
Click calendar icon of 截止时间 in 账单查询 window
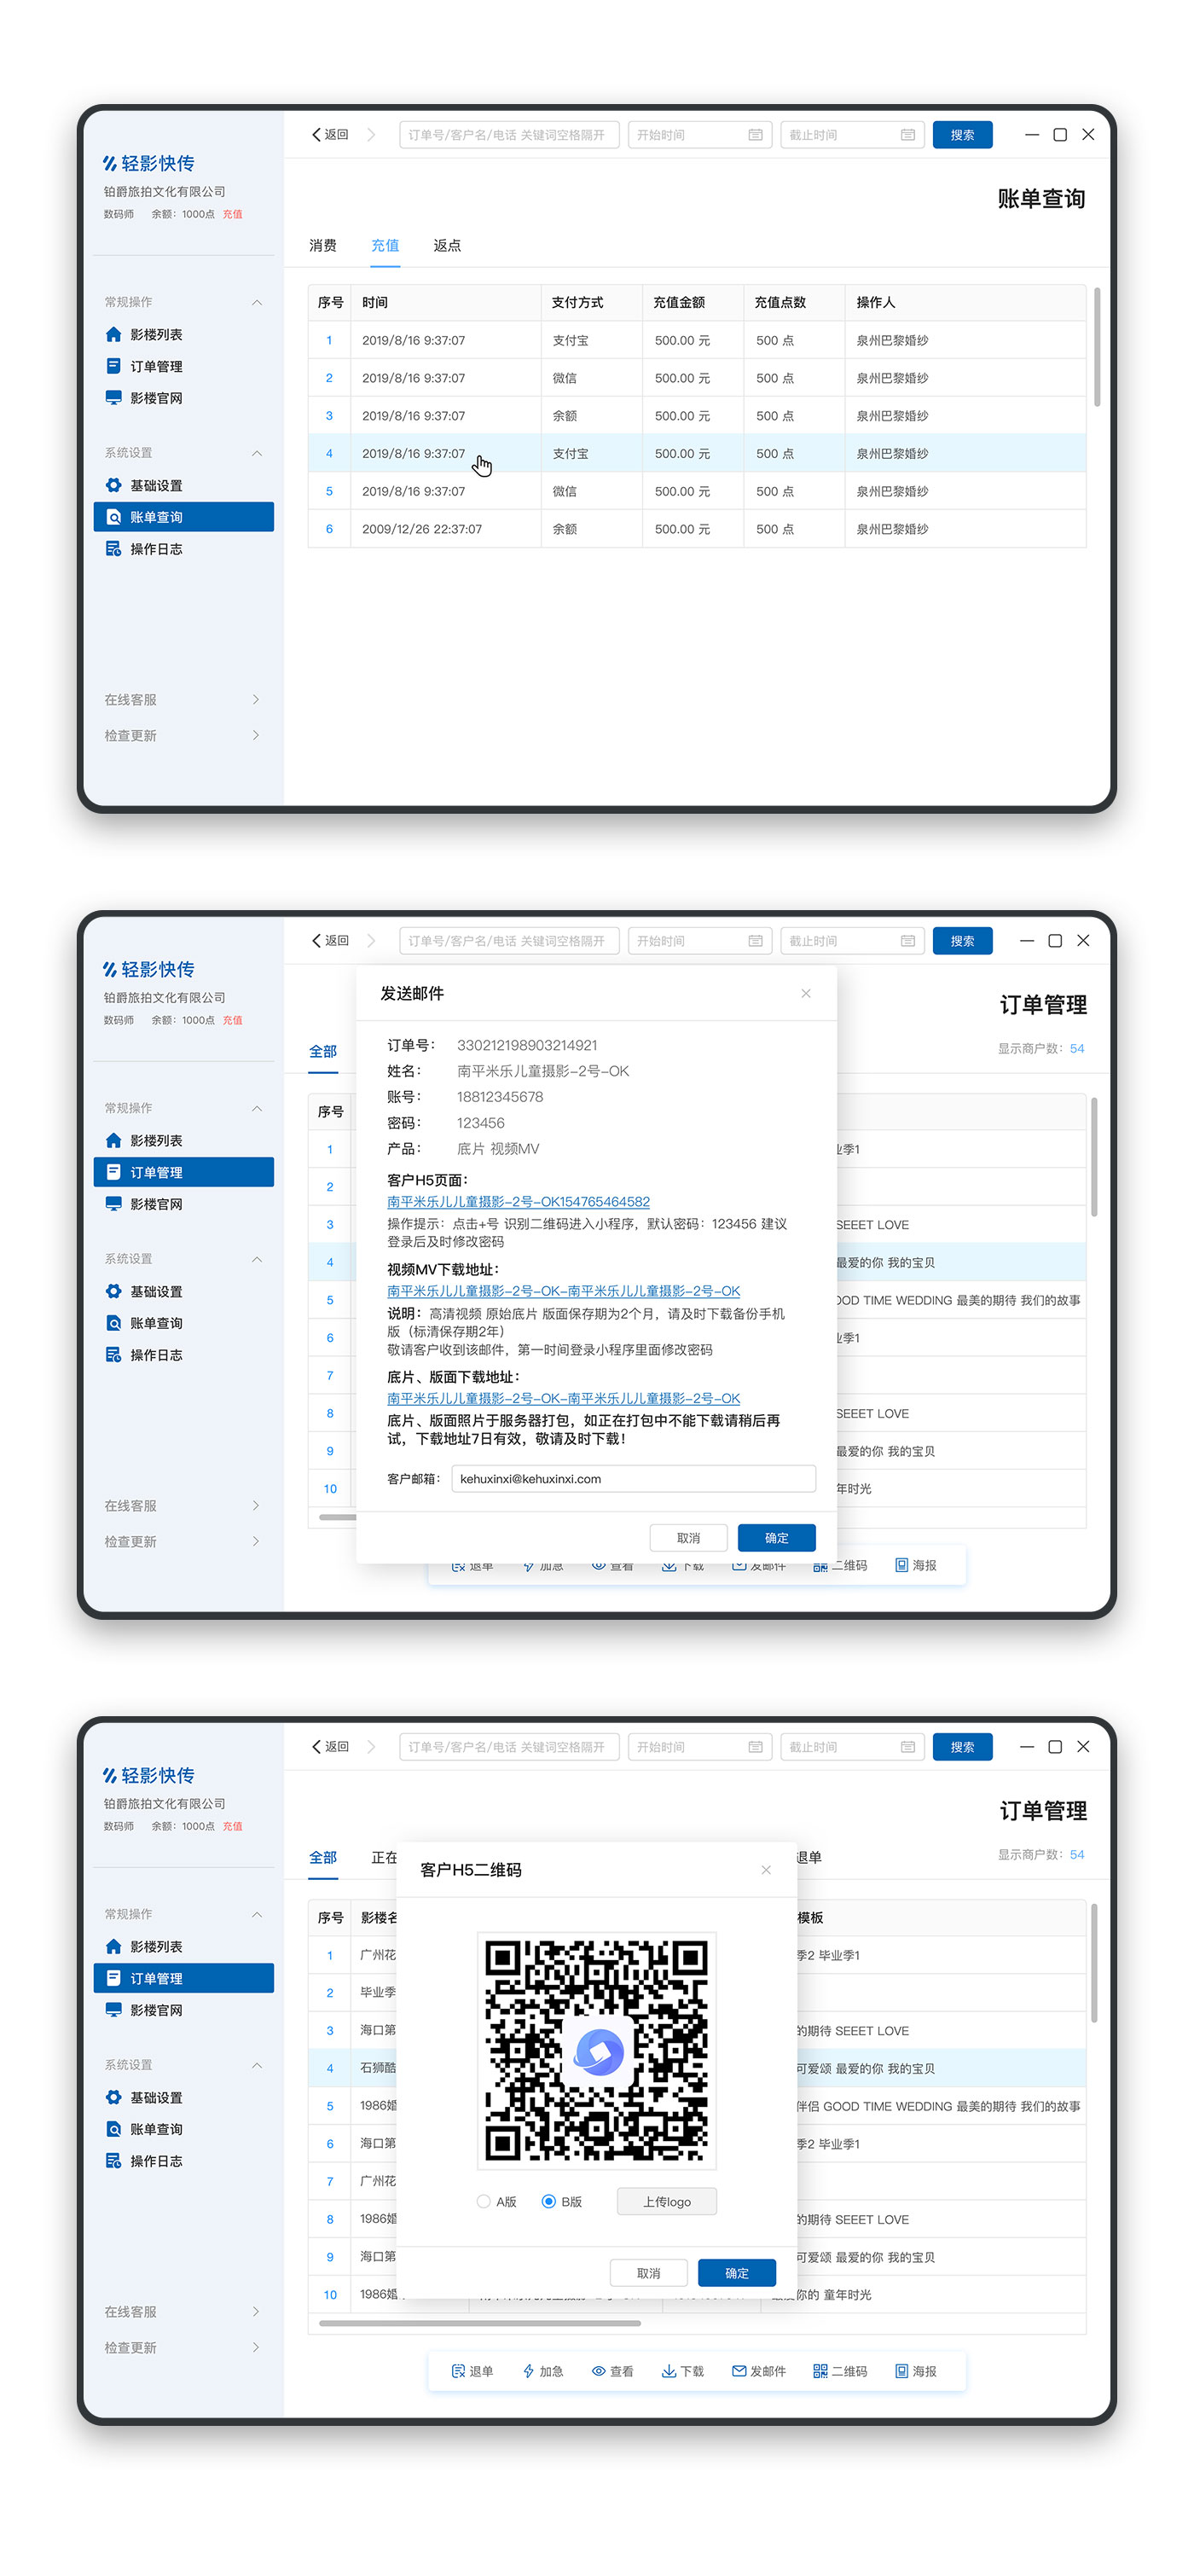[x=907, y=135]
